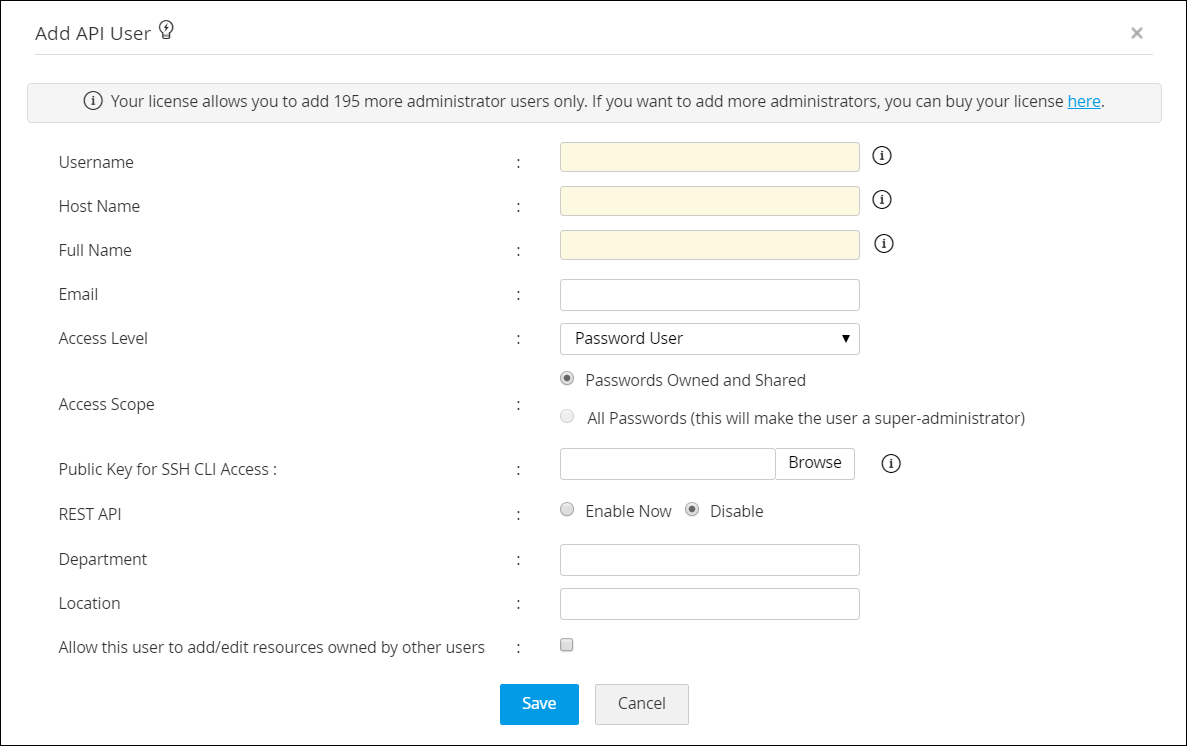Focus the Email input field
Image resolution: width=1187 pixels, height=746 pixels.
[709, 295]
